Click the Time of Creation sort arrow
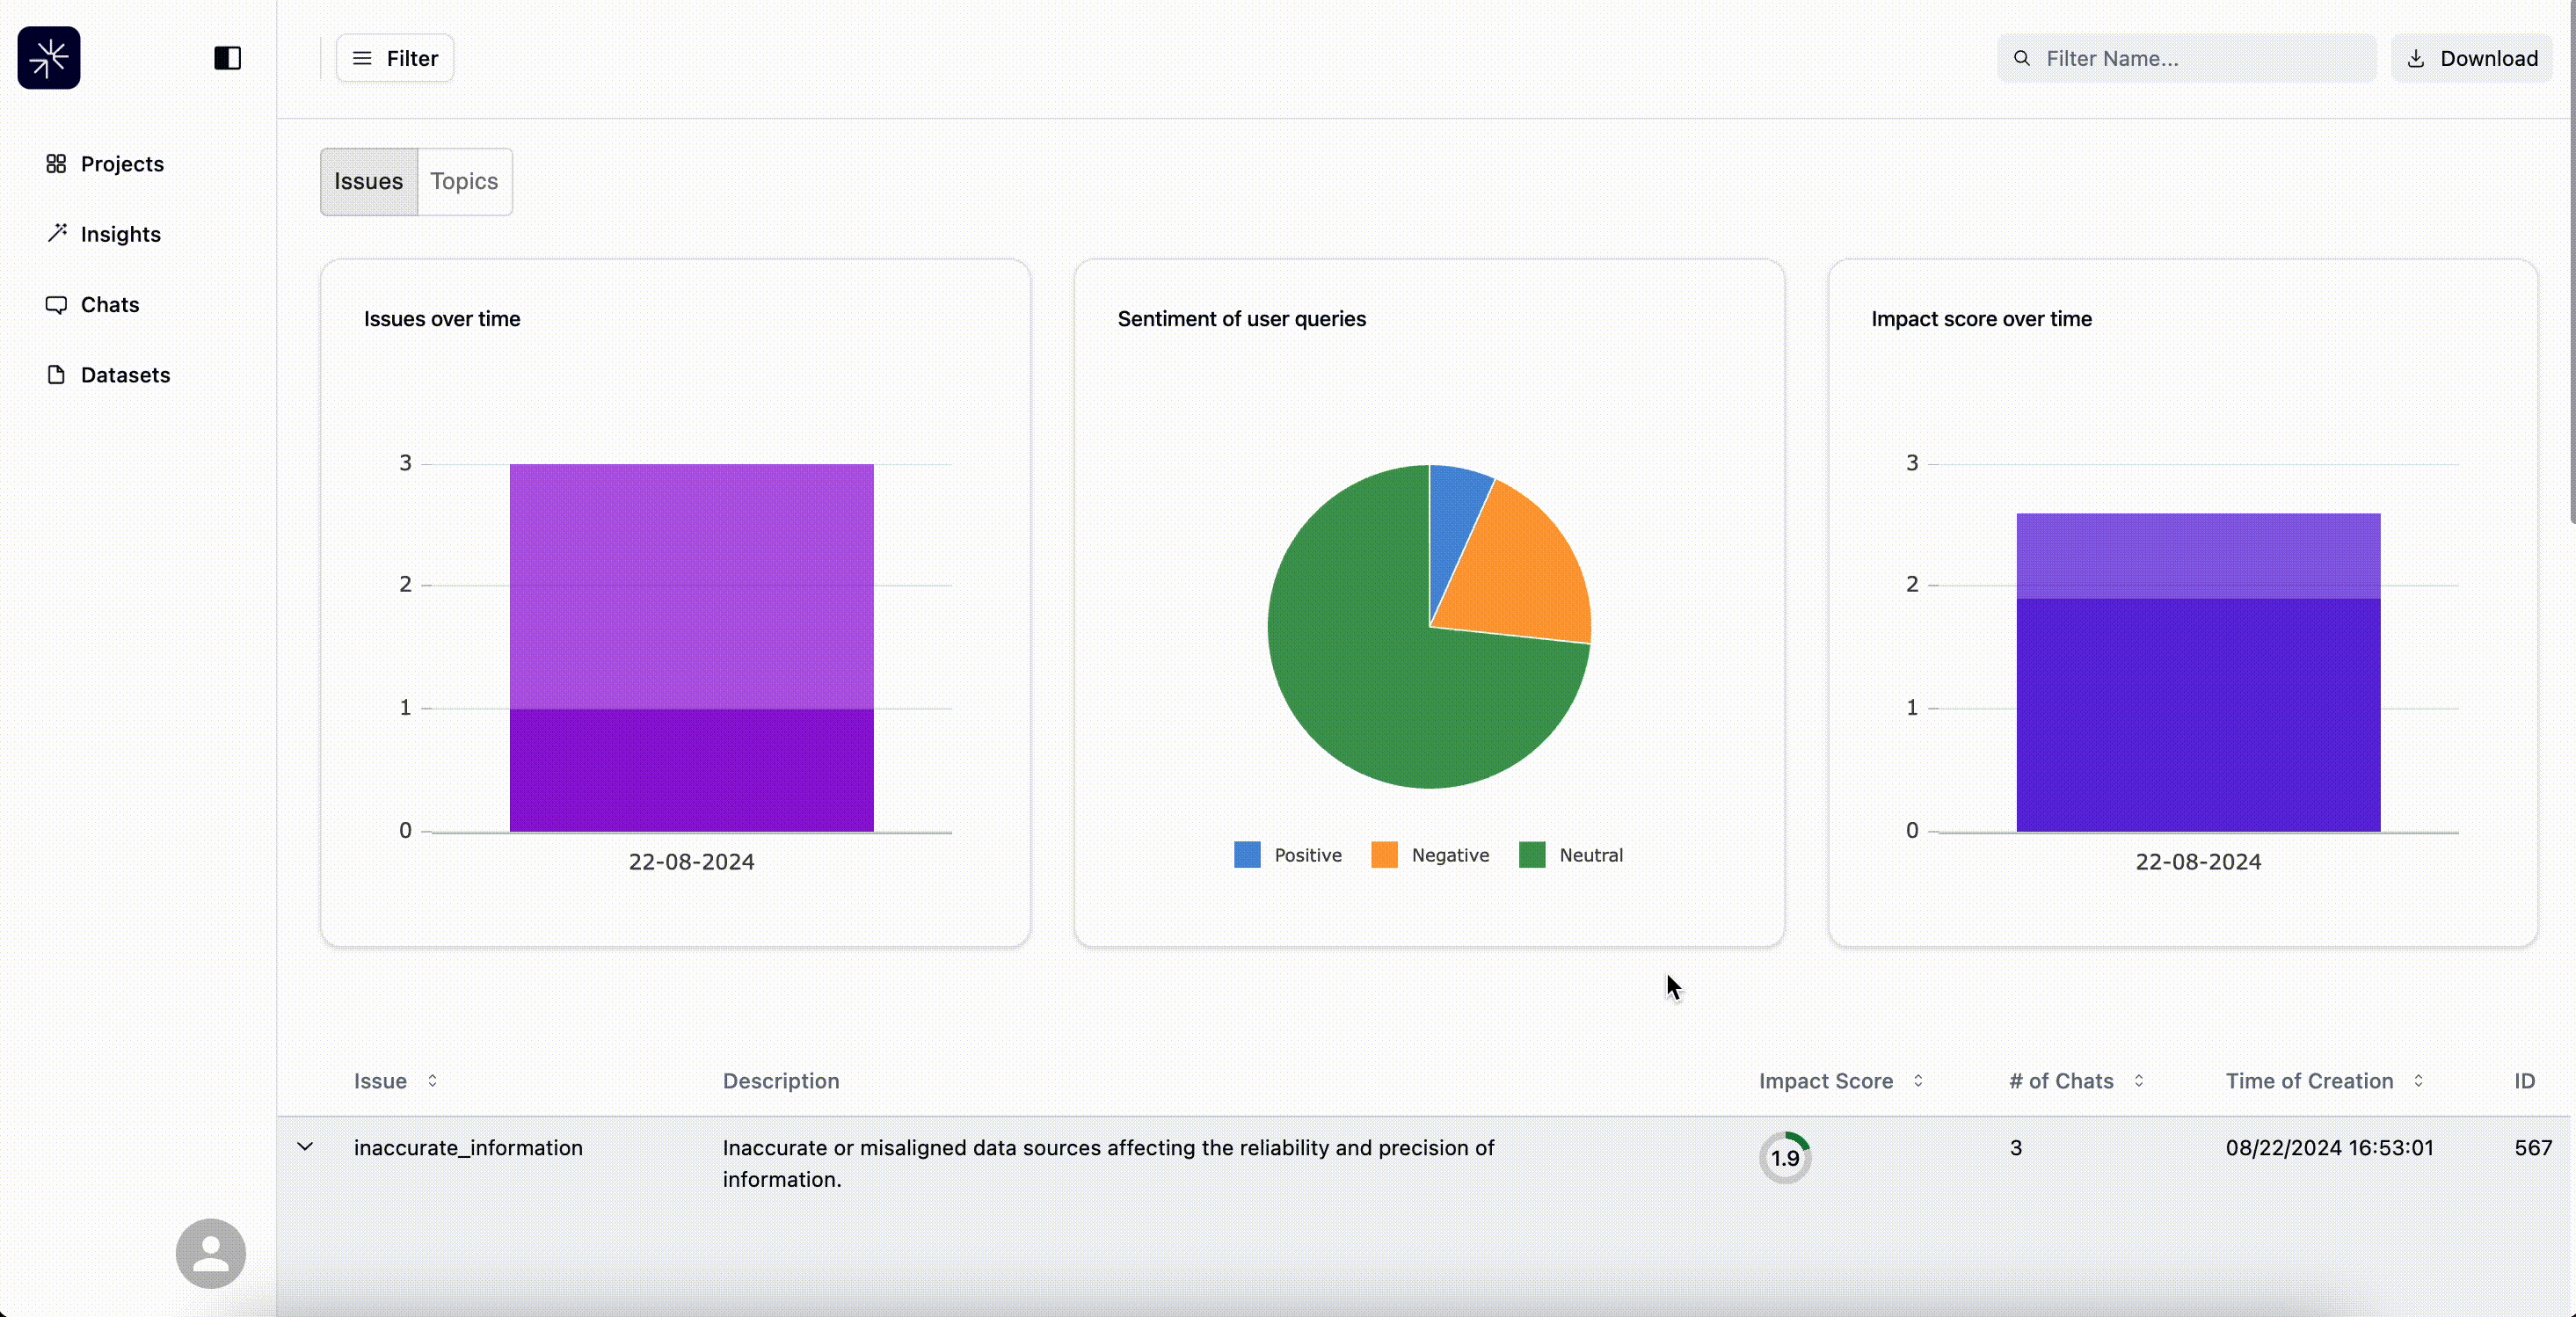Viewport: 2576px width, 1317px height. coord(2418,1081)
